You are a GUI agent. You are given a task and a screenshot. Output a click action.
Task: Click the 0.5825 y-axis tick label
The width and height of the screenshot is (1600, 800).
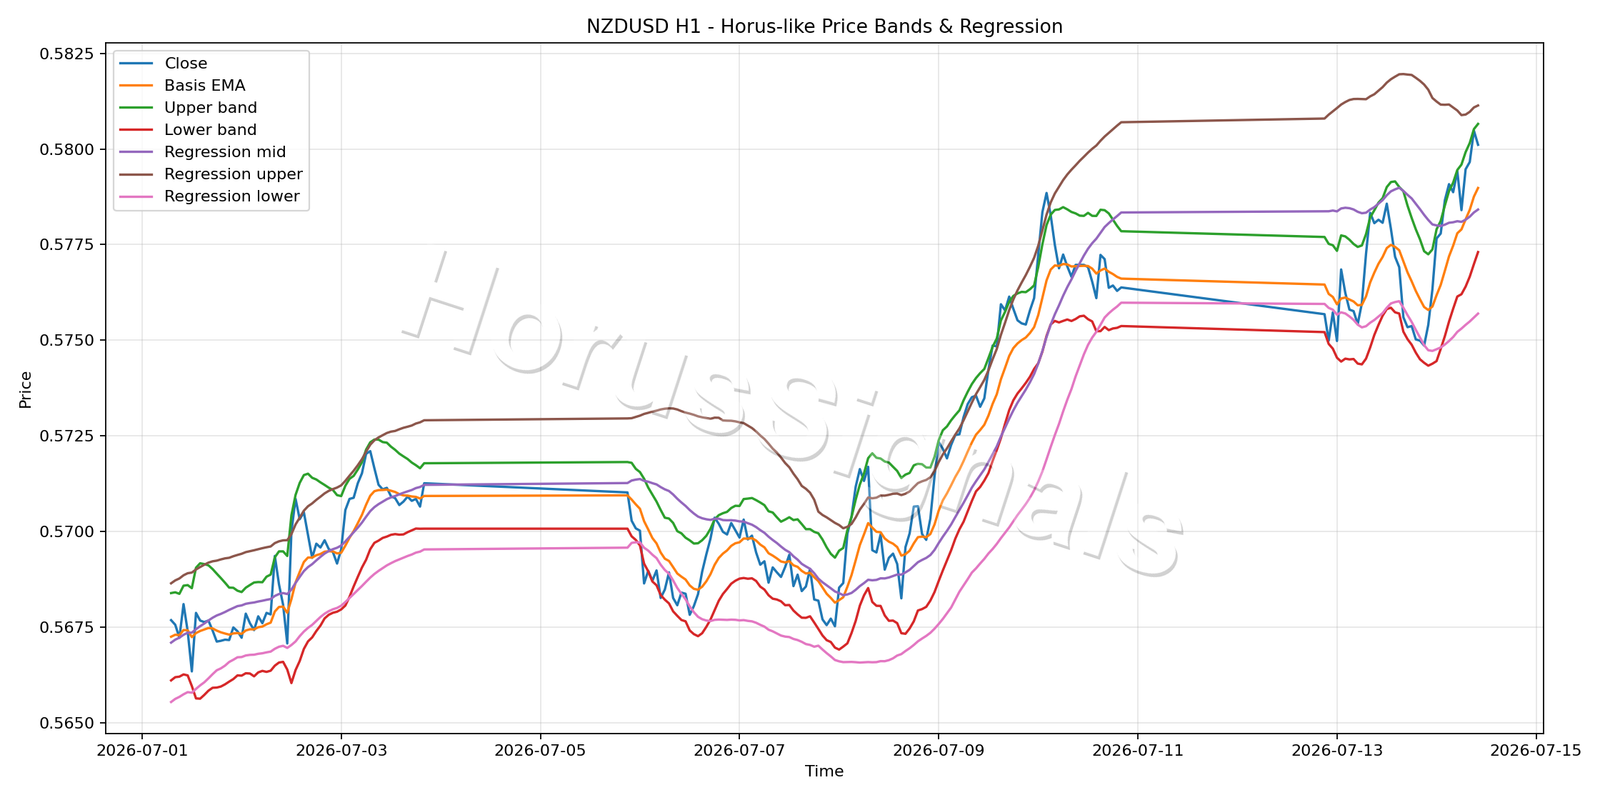point(66,54)
